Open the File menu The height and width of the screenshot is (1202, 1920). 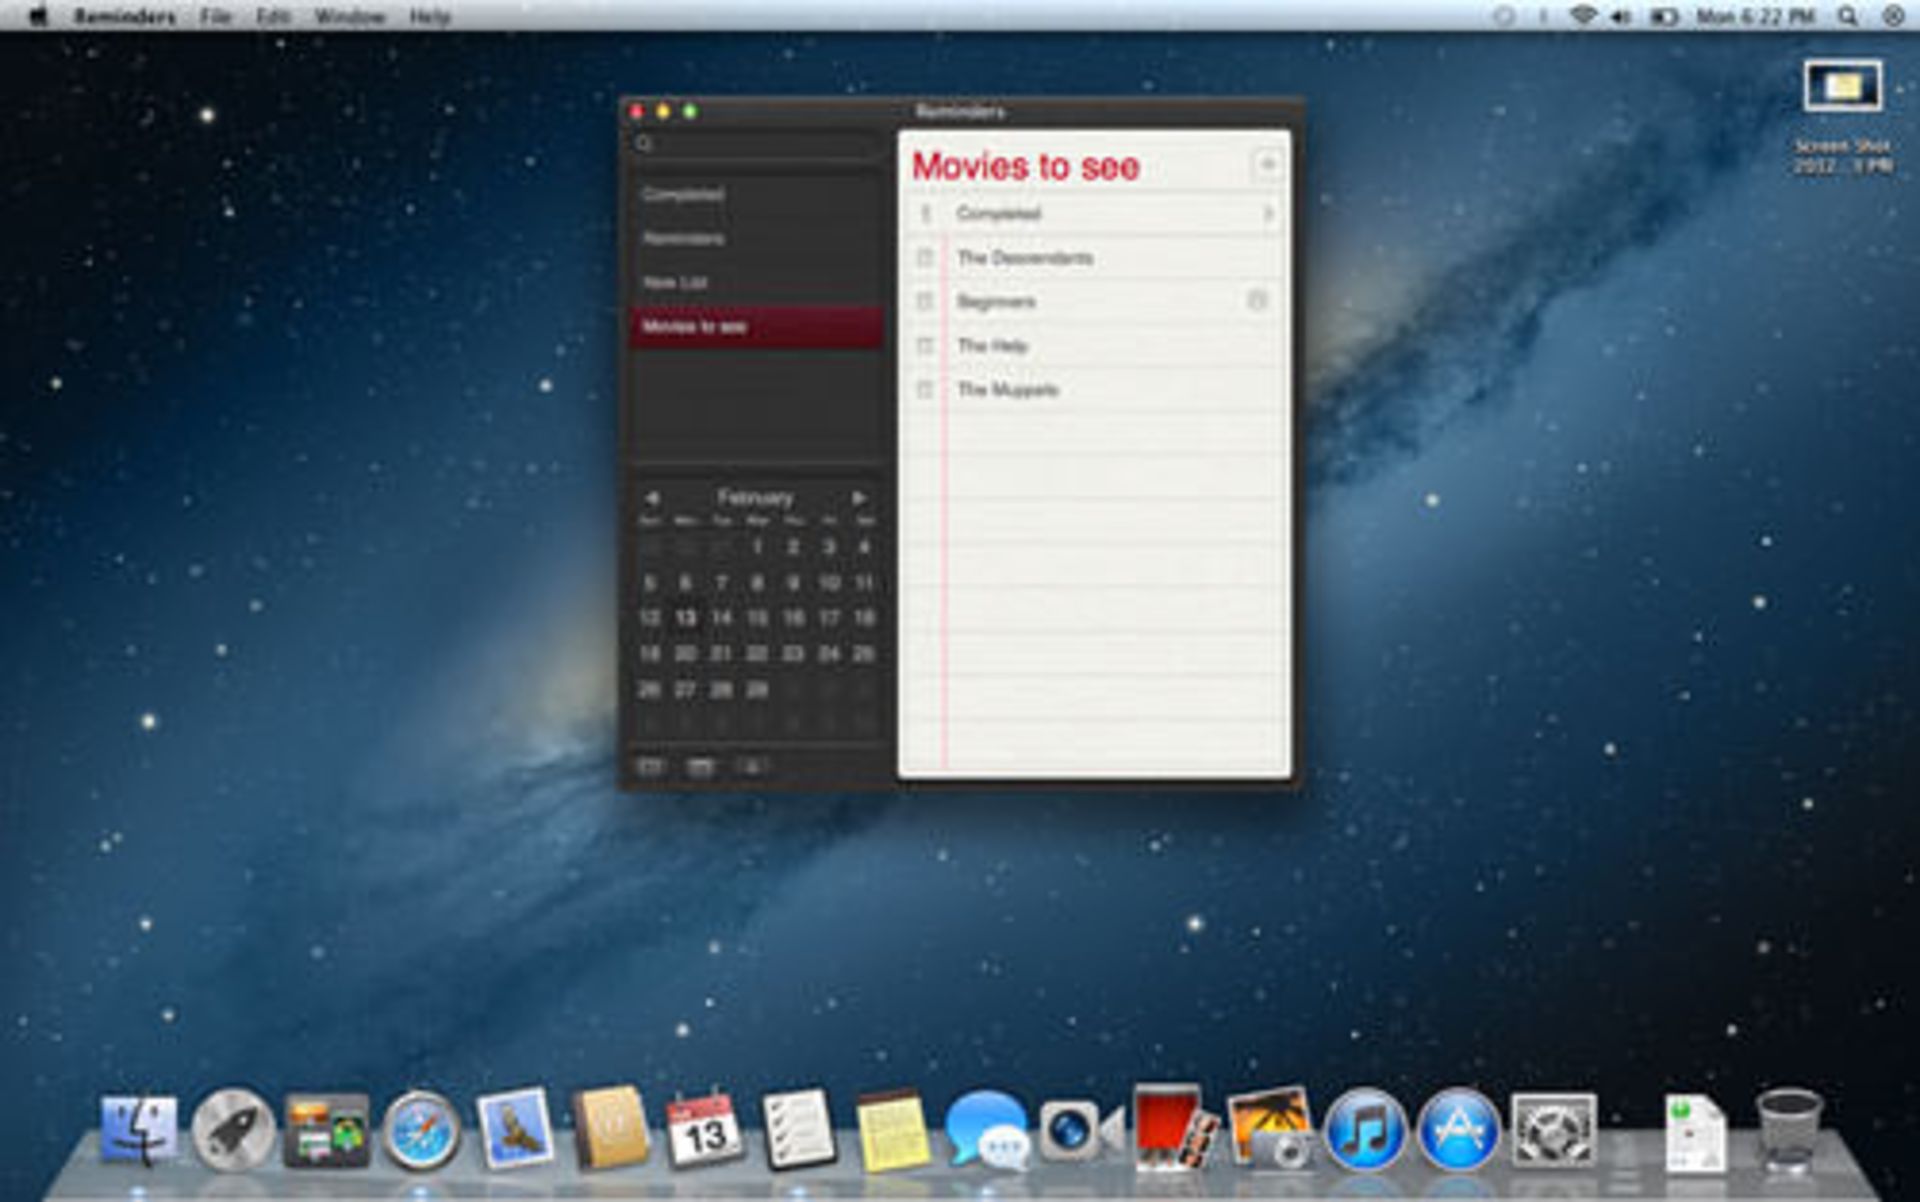point(213,15)
